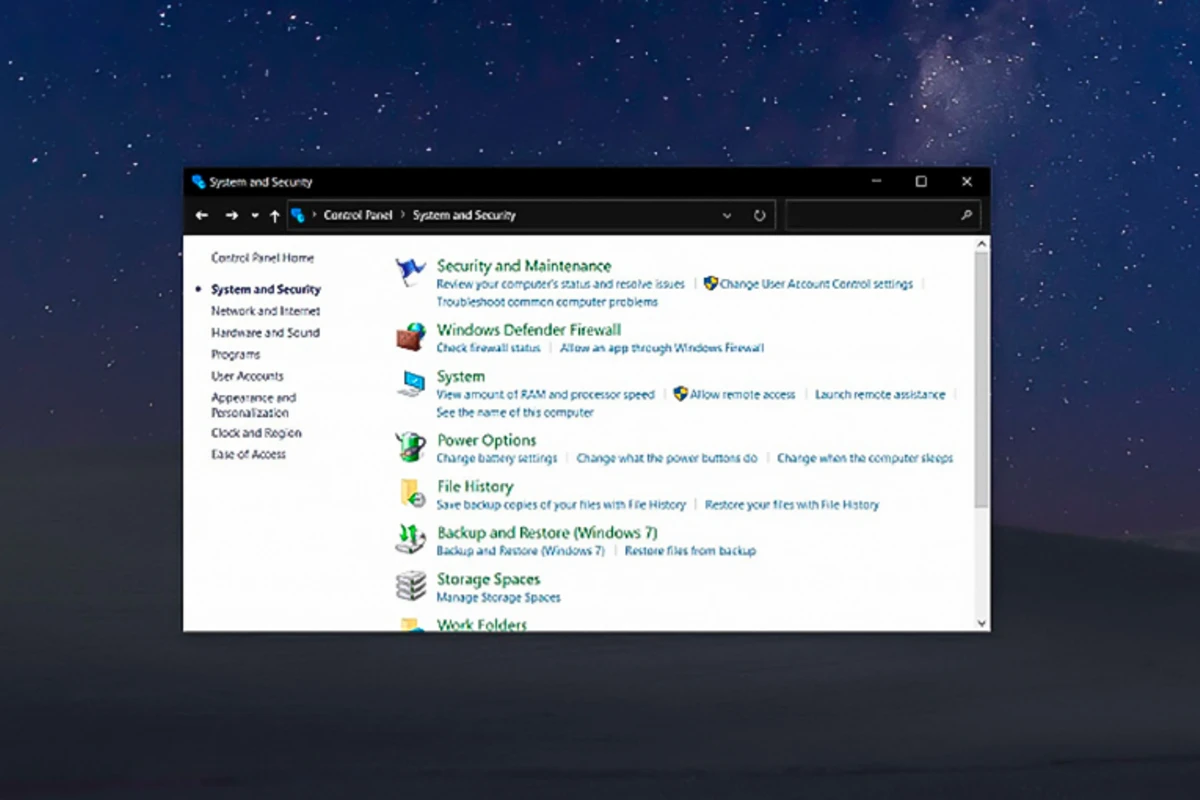
Task: Click Review your computer's status link
Action: tap(561, 284)
